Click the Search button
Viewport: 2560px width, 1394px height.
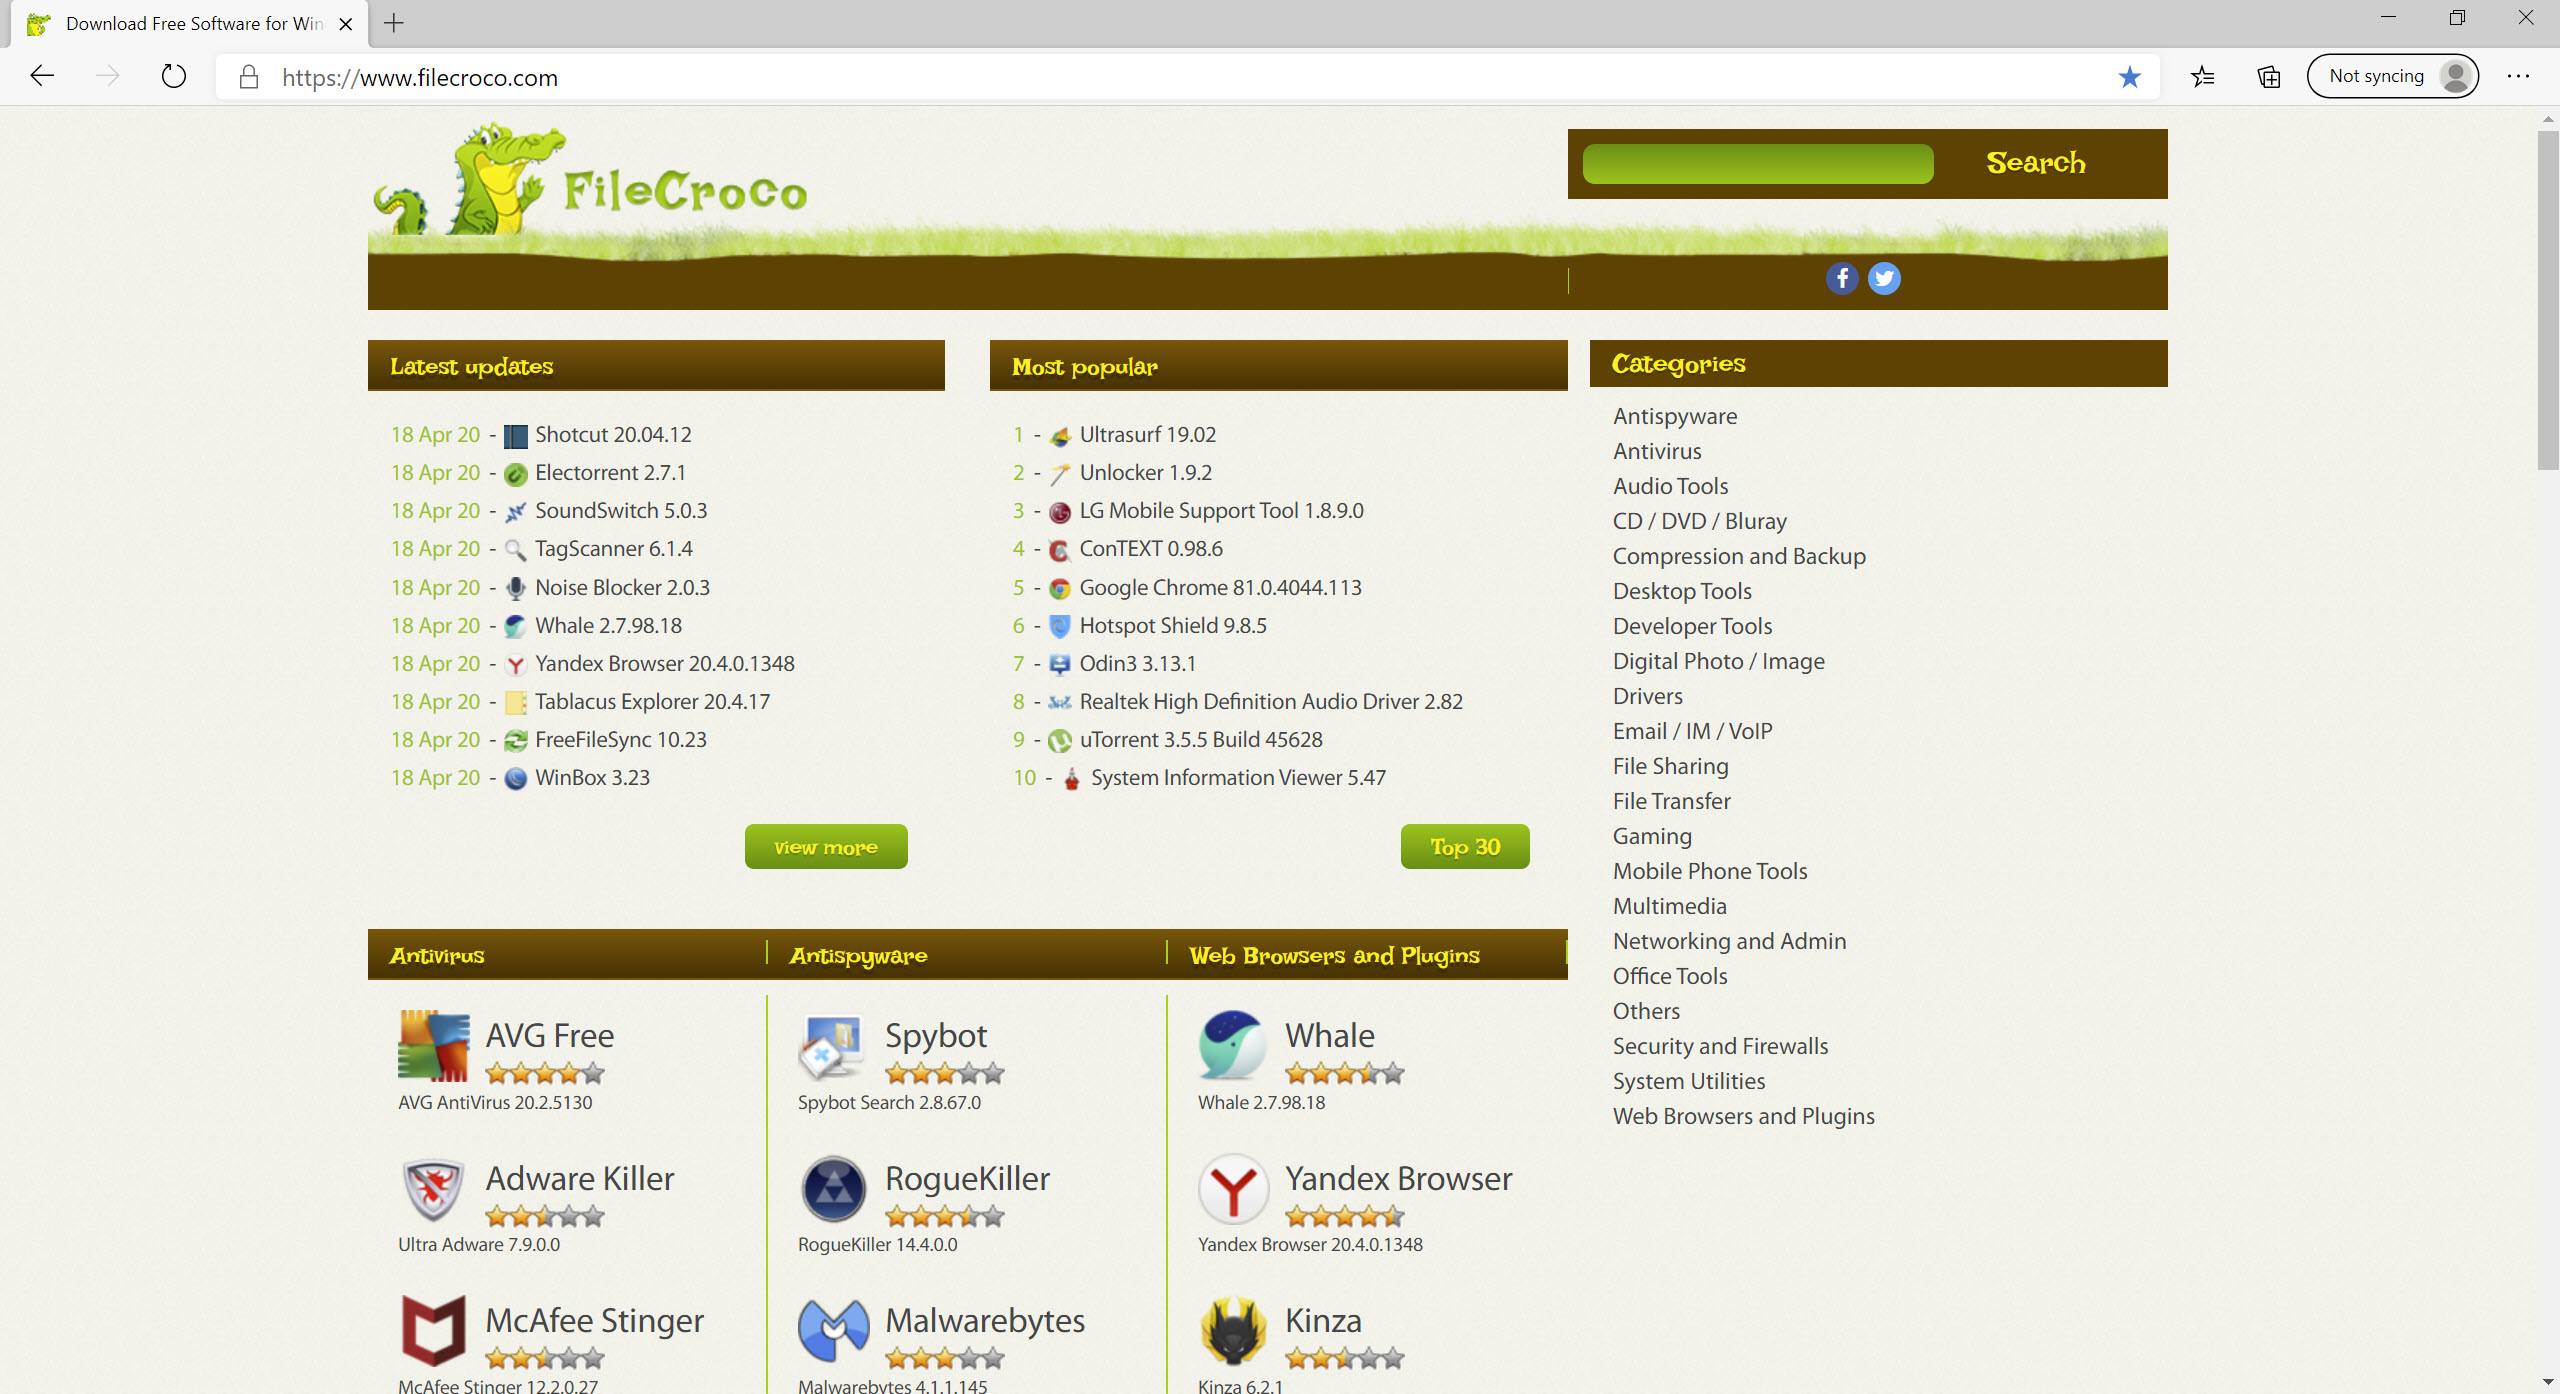coord(2035,163)
